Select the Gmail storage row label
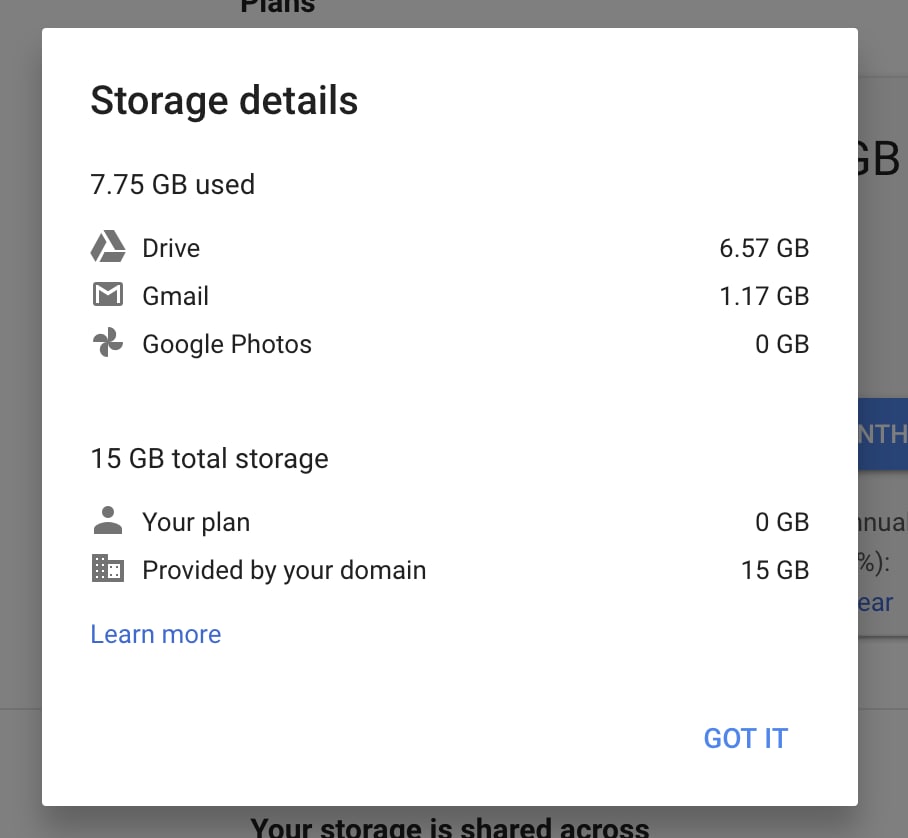 [x=175, y=297]
